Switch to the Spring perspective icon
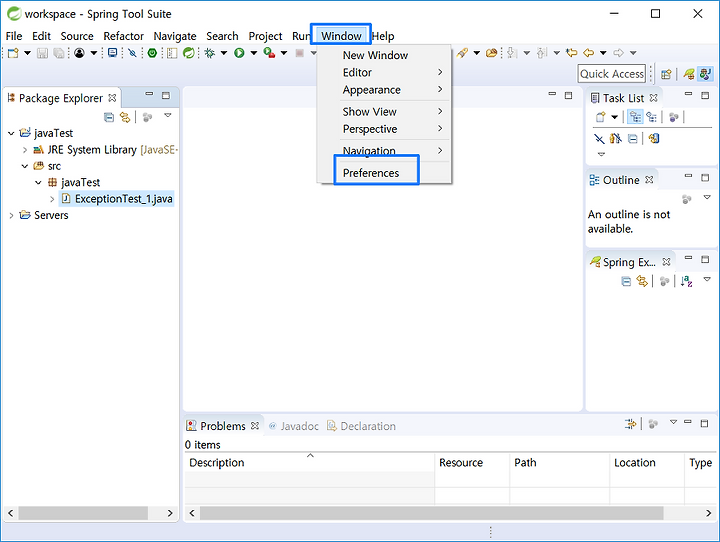 pyautogui.click(x=688, y=74)
